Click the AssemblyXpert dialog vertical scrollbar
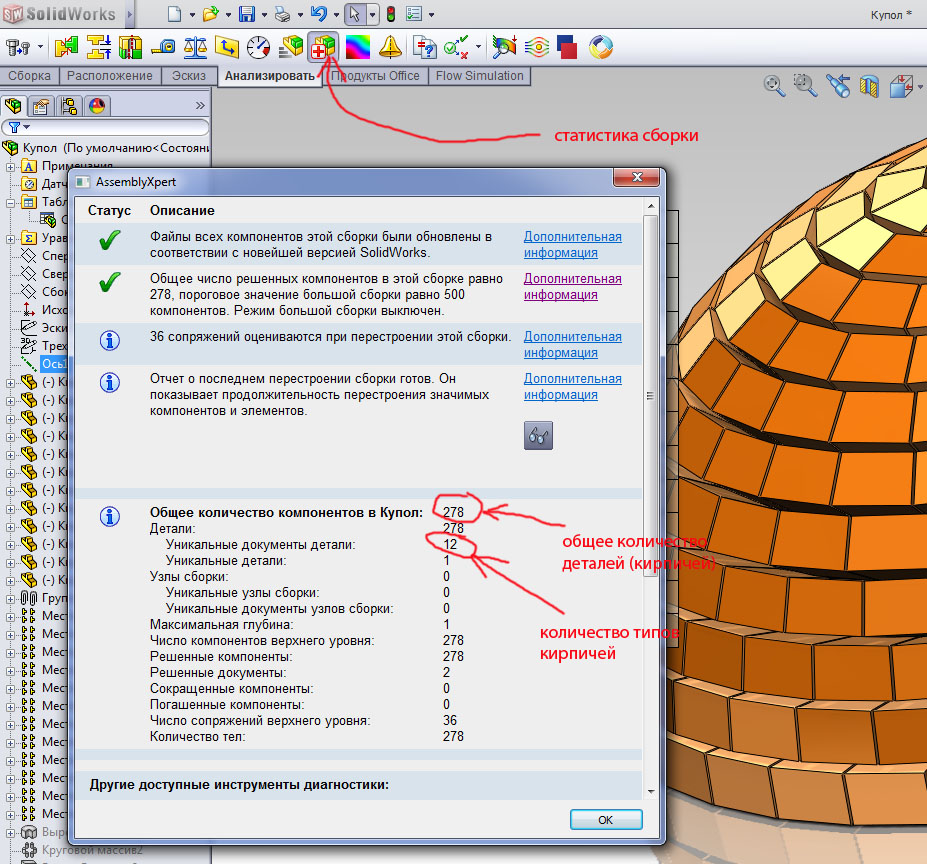 click(x=652, y=400)
